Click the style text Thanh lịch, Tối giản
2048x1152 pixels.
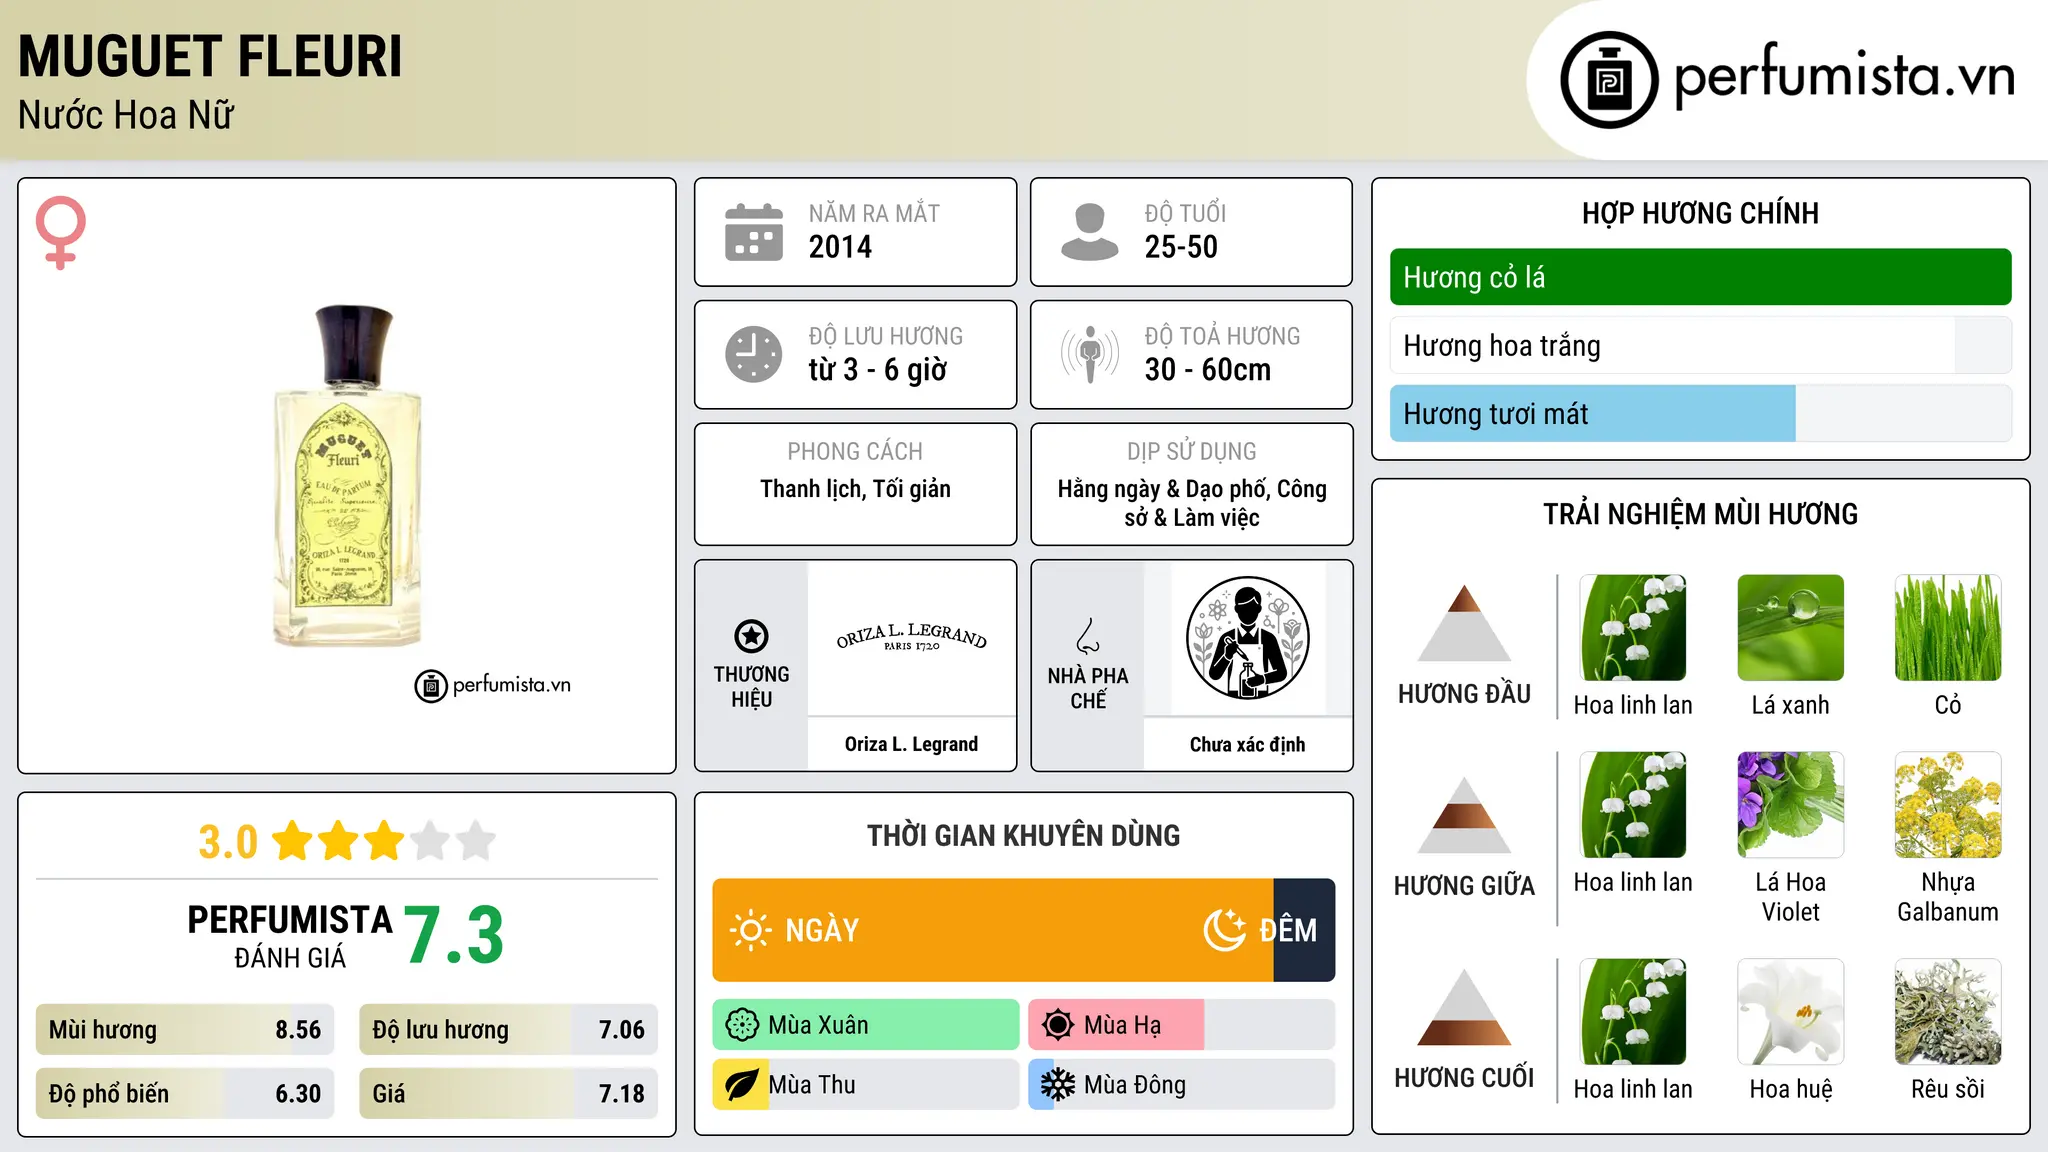point(855,489)
